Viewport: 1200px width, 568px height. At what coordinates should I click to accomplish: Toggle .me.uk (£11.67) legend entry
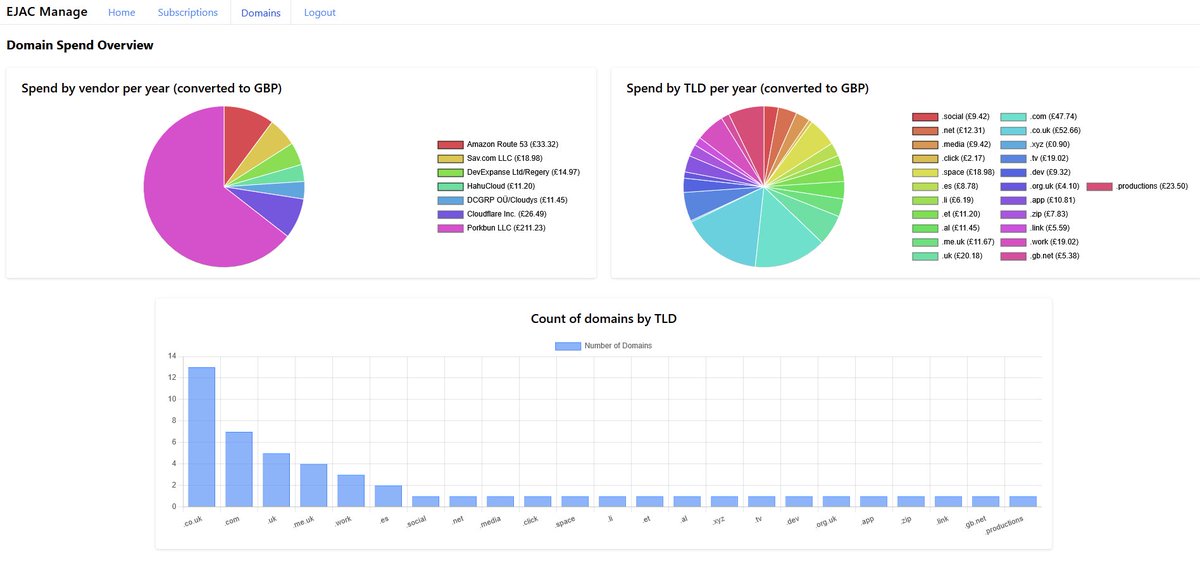tap(954, 243)
